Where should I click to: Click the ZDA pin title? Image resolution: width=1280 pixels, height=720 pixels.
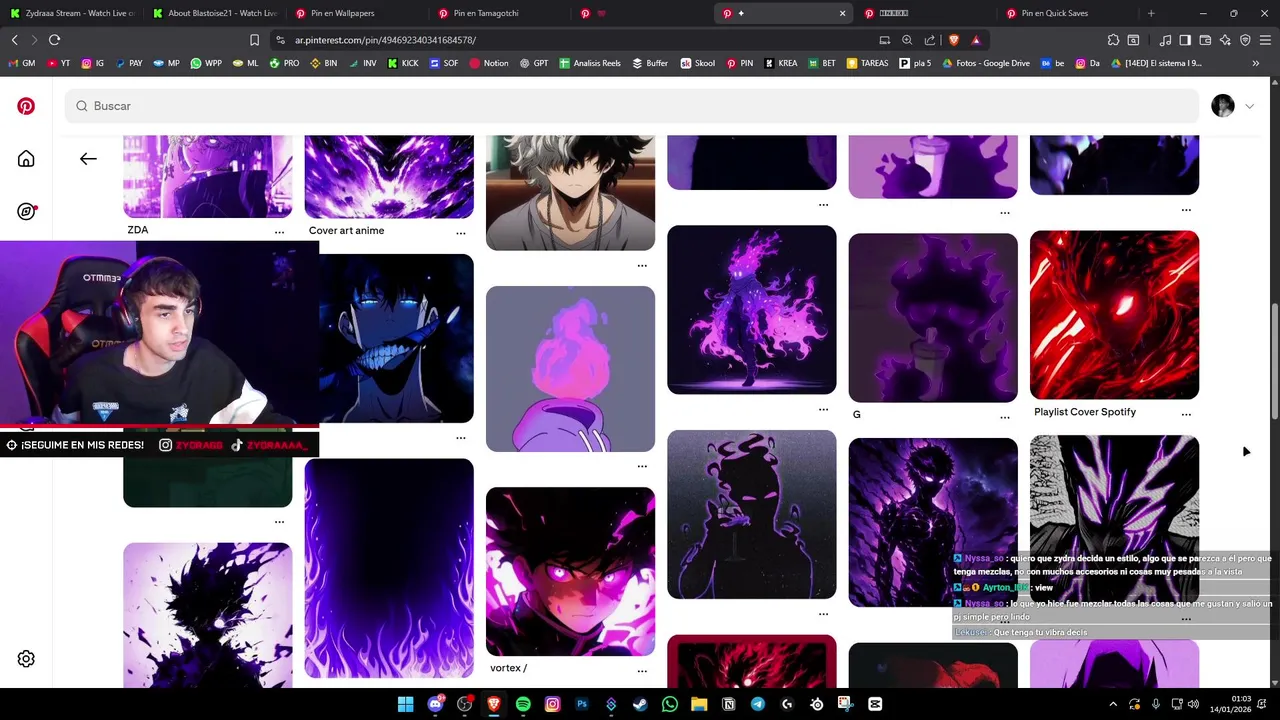click(x=137, y=230)
